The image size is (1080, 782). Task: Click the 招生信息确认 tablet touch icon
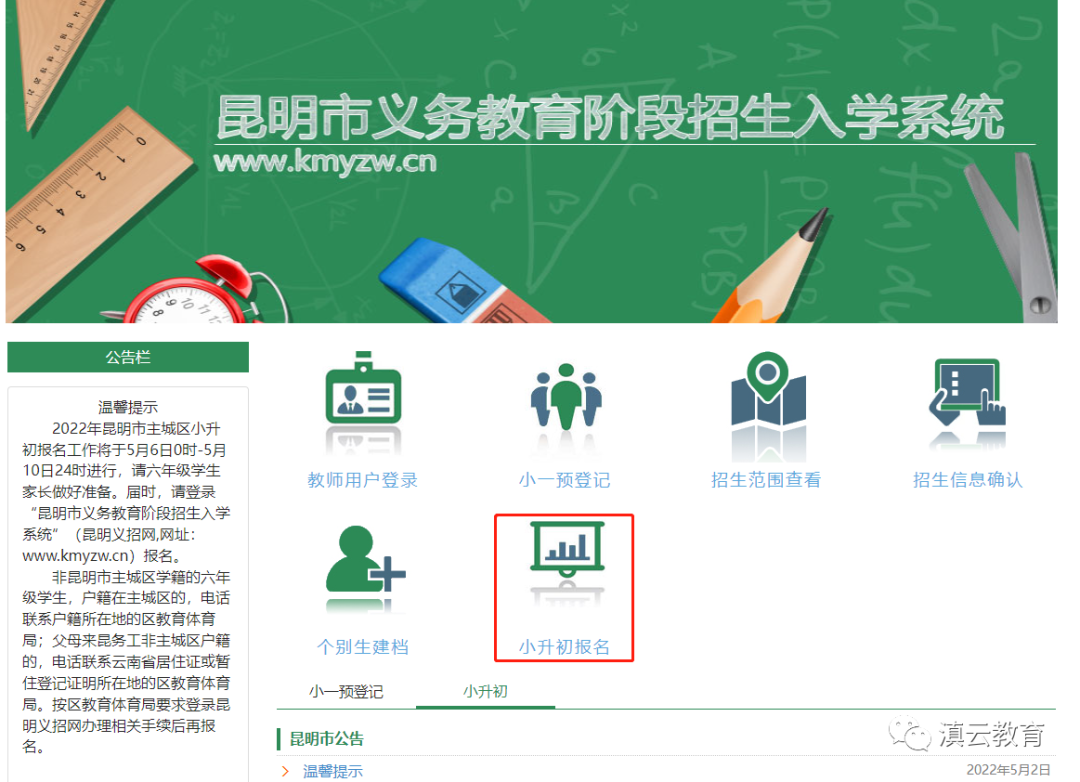[966, 391]
